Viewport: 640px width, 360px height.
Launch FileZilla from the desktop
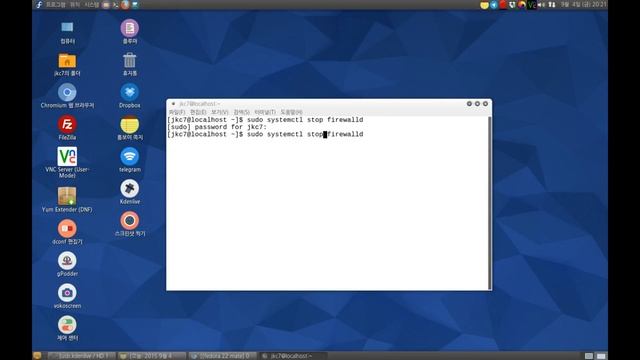pyautogui.click(x=67, y=124)
